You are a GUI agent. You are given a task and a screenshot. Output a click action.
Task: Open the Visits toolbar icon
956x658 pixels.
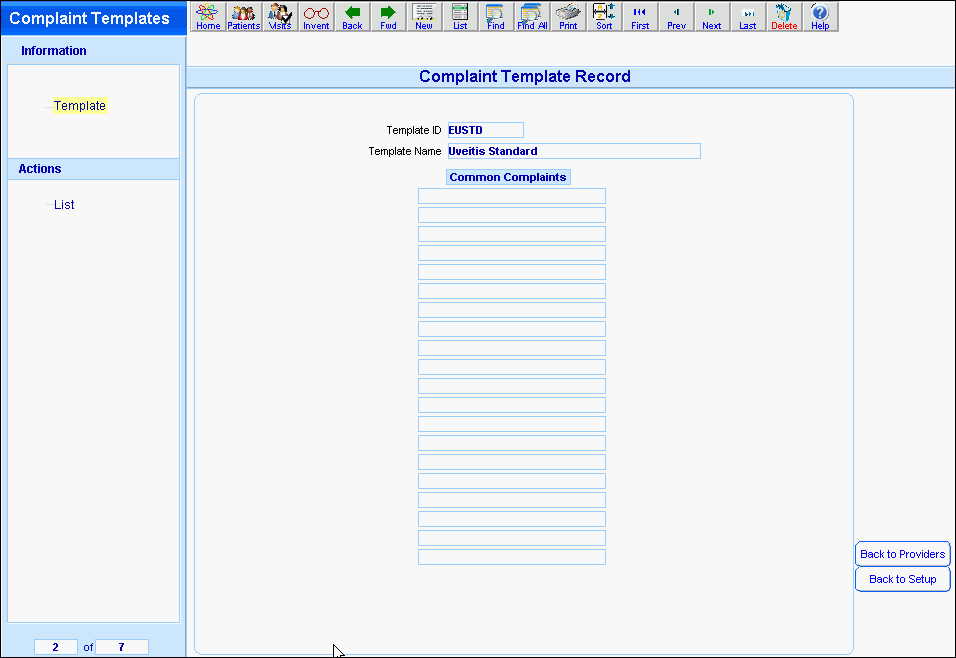(280, 16)
